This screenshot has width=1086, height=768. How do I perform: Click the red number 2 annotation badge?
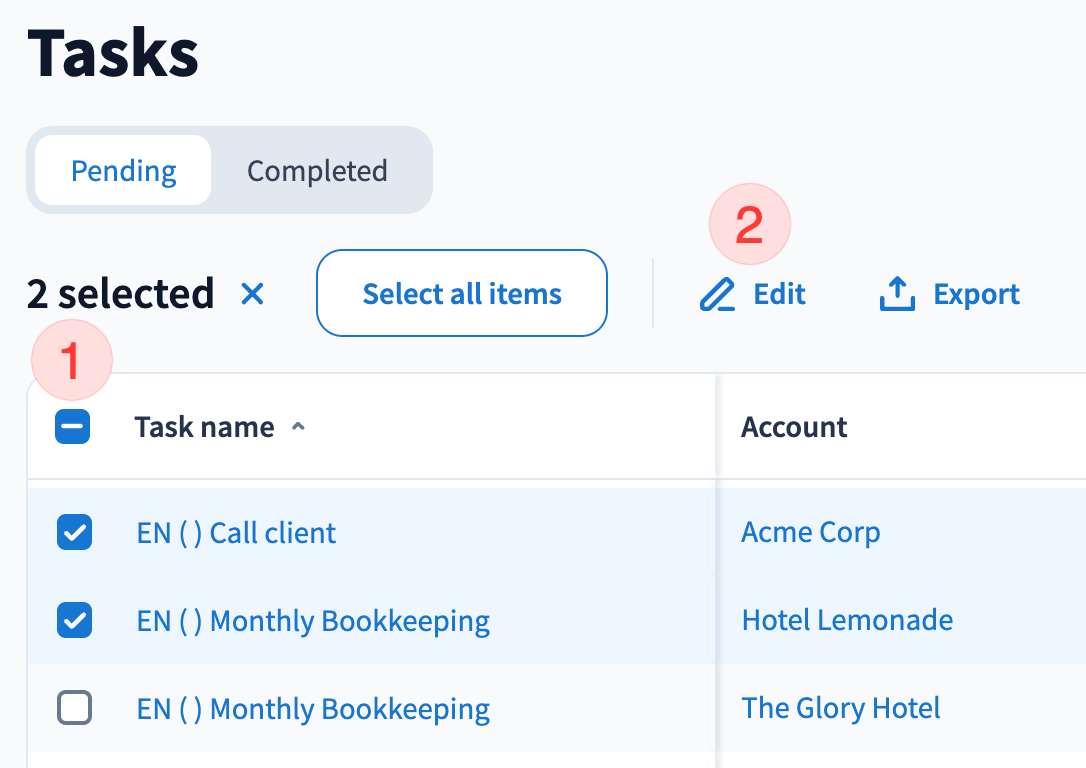pyautogui.click(x=749, y=224)
